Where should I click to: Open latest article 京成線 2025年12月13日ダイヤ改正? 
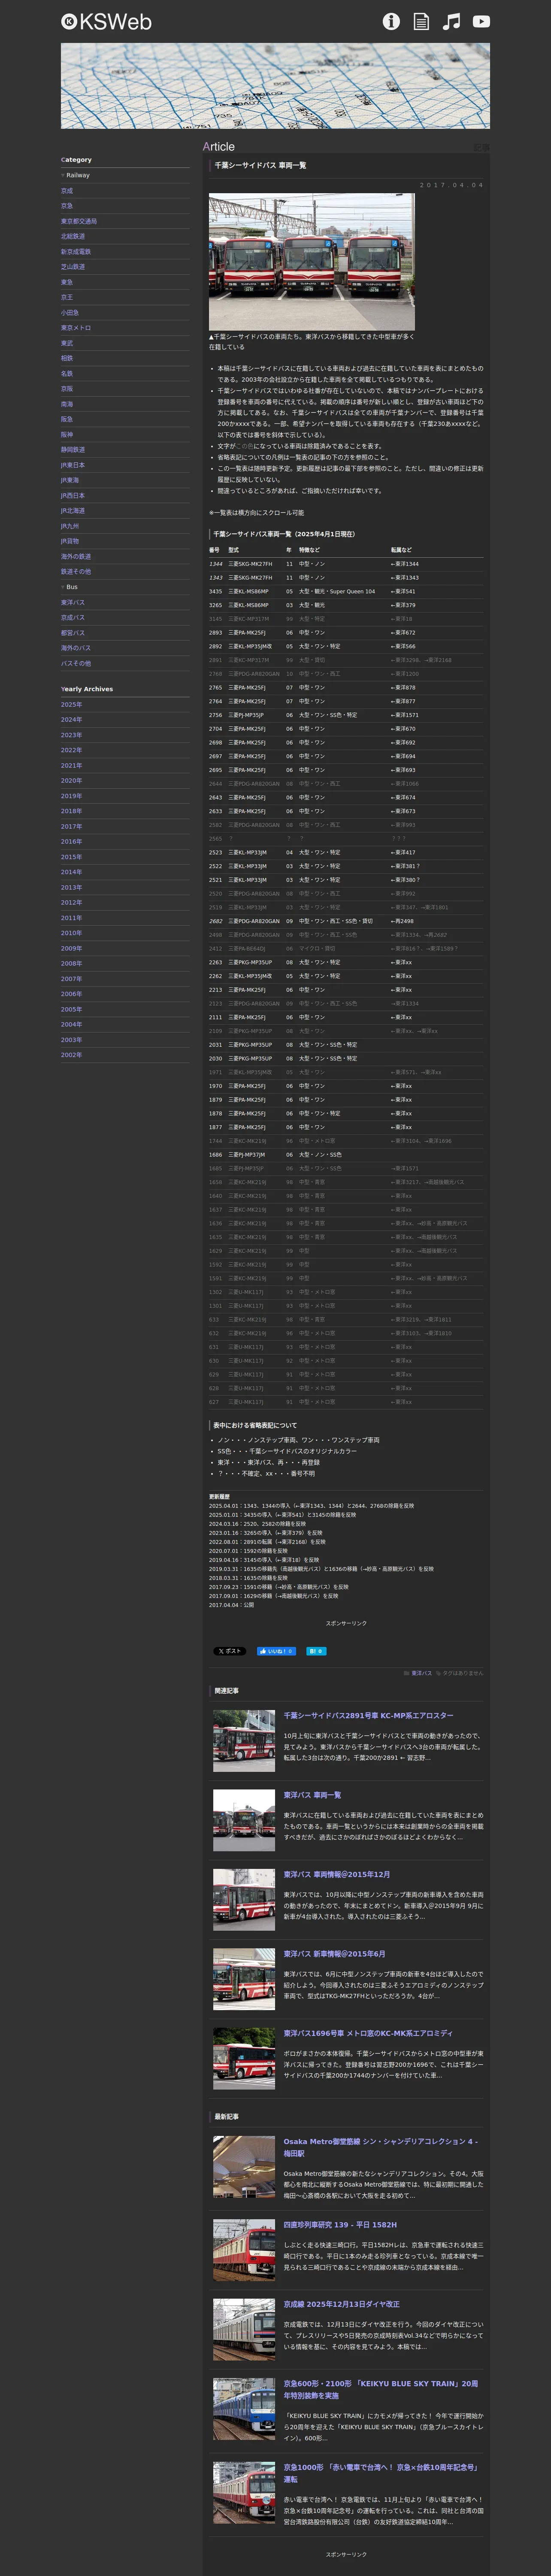tap(342, 2304)
